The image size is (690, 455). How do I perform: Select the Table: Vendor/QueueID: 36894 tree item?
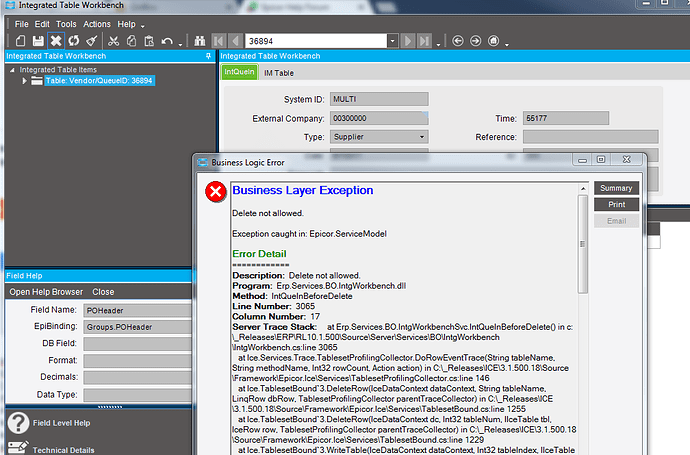pos(99,81)
